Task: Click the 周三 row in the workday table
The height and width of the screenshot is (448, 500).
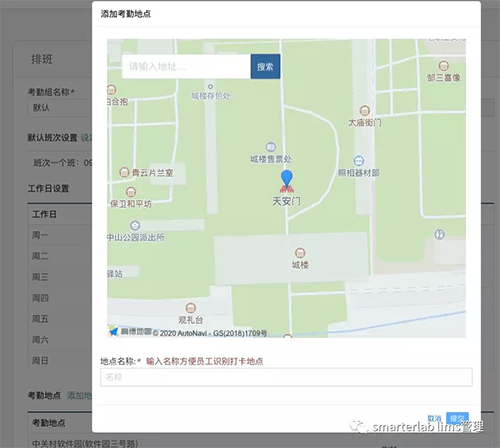Action: (60, 277)
